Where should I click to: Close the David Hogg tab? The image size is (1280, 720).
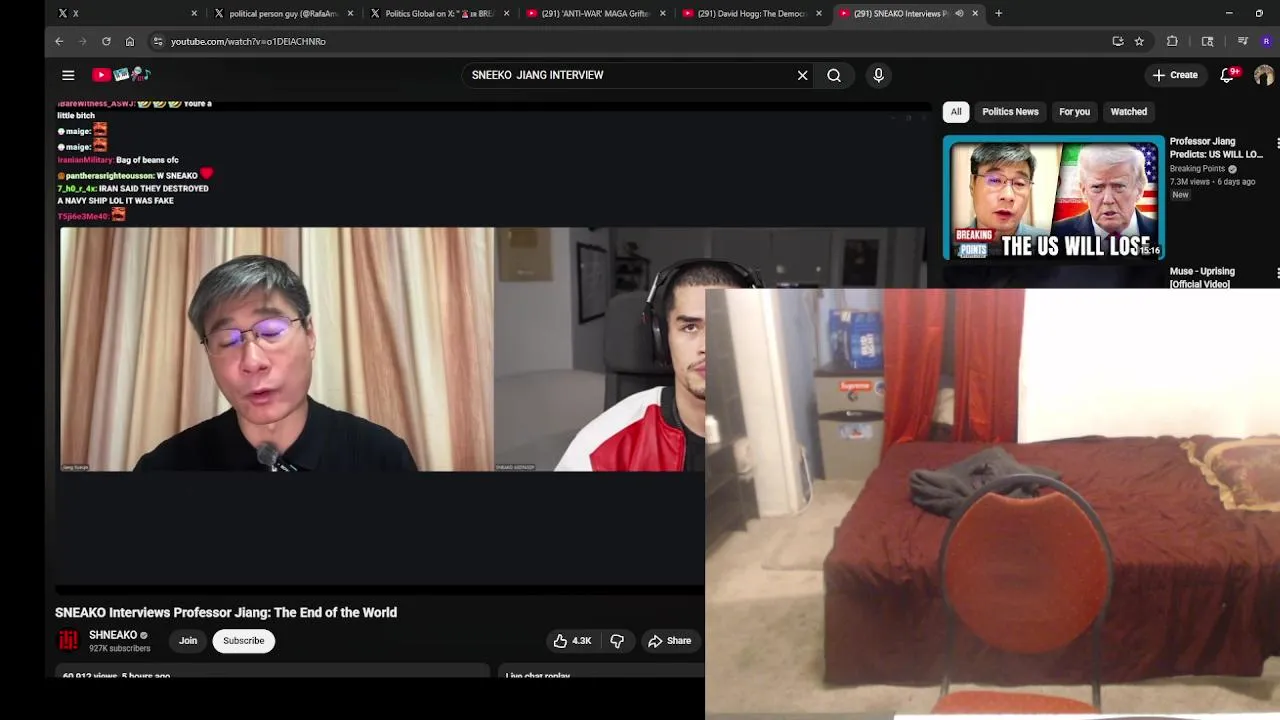click(x=819, y=13)
